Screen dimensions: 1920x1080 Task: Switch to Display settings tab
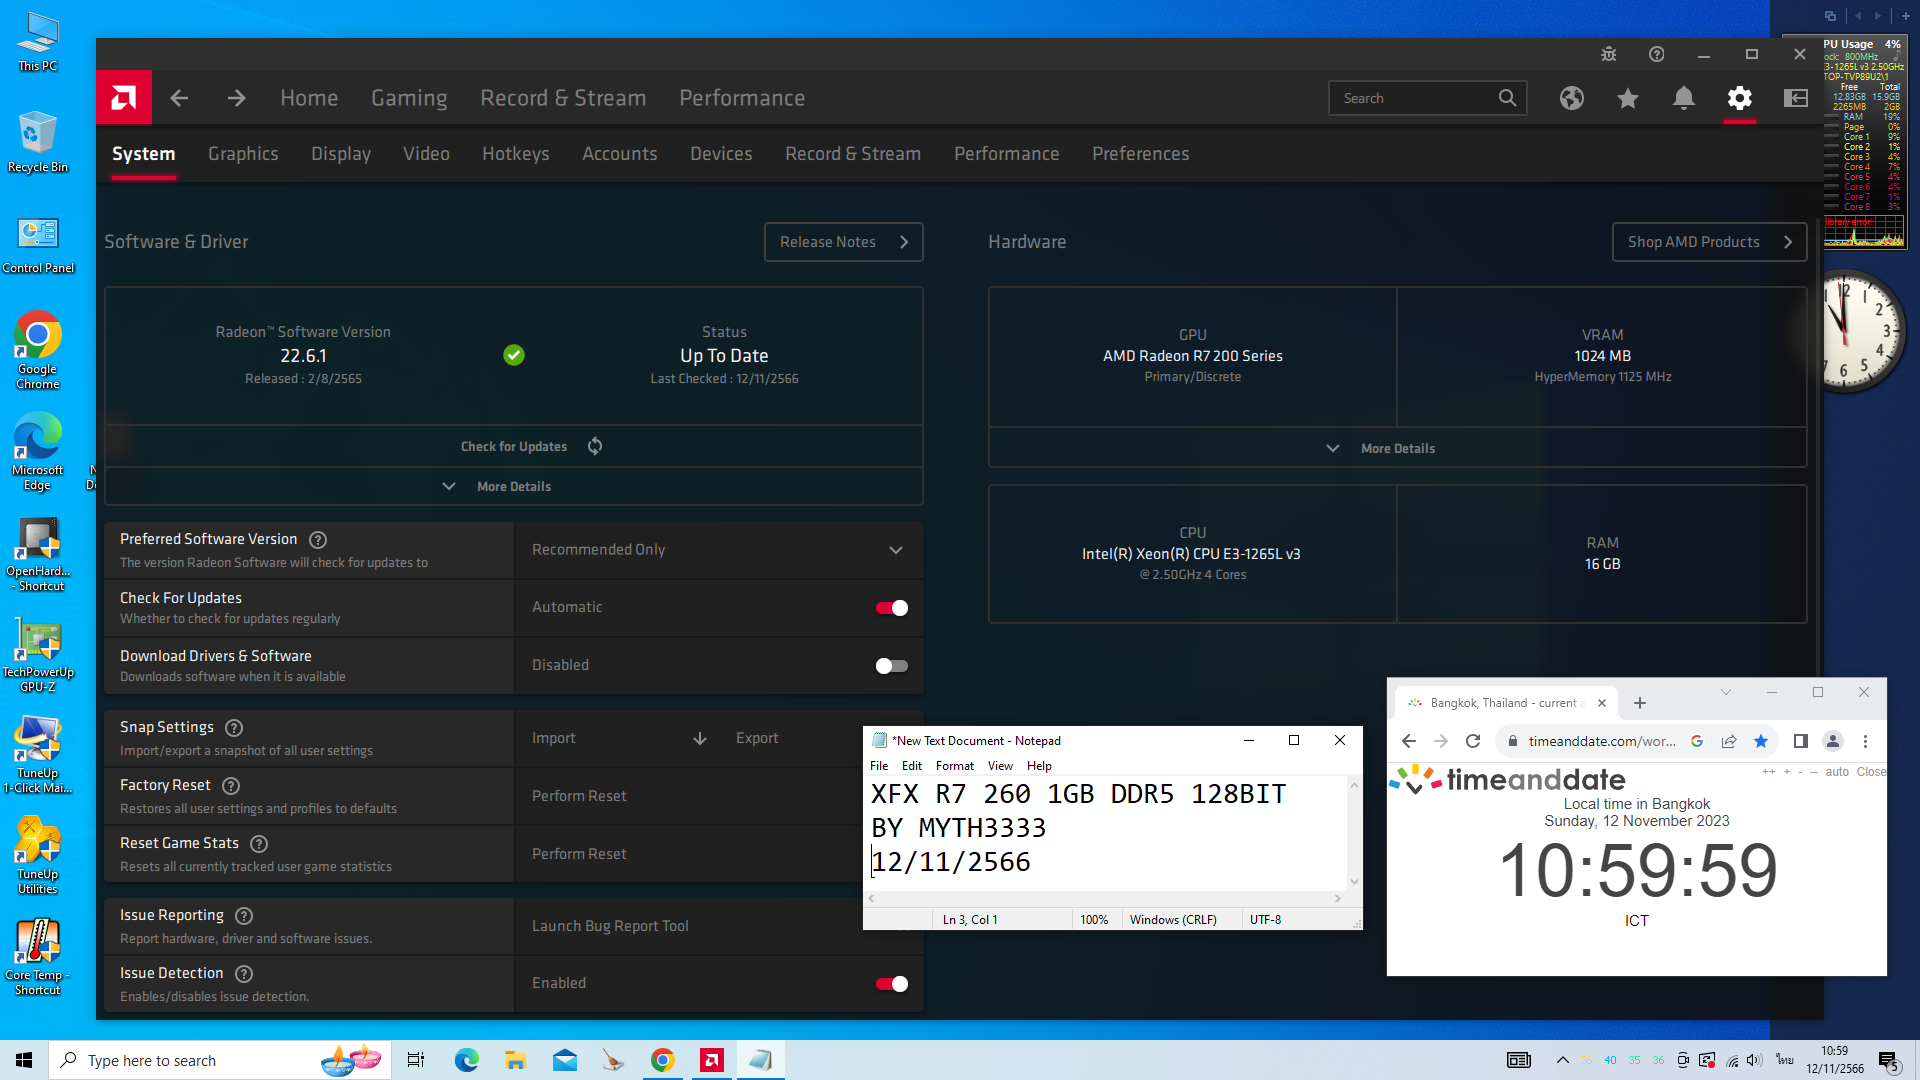(340, 154)
